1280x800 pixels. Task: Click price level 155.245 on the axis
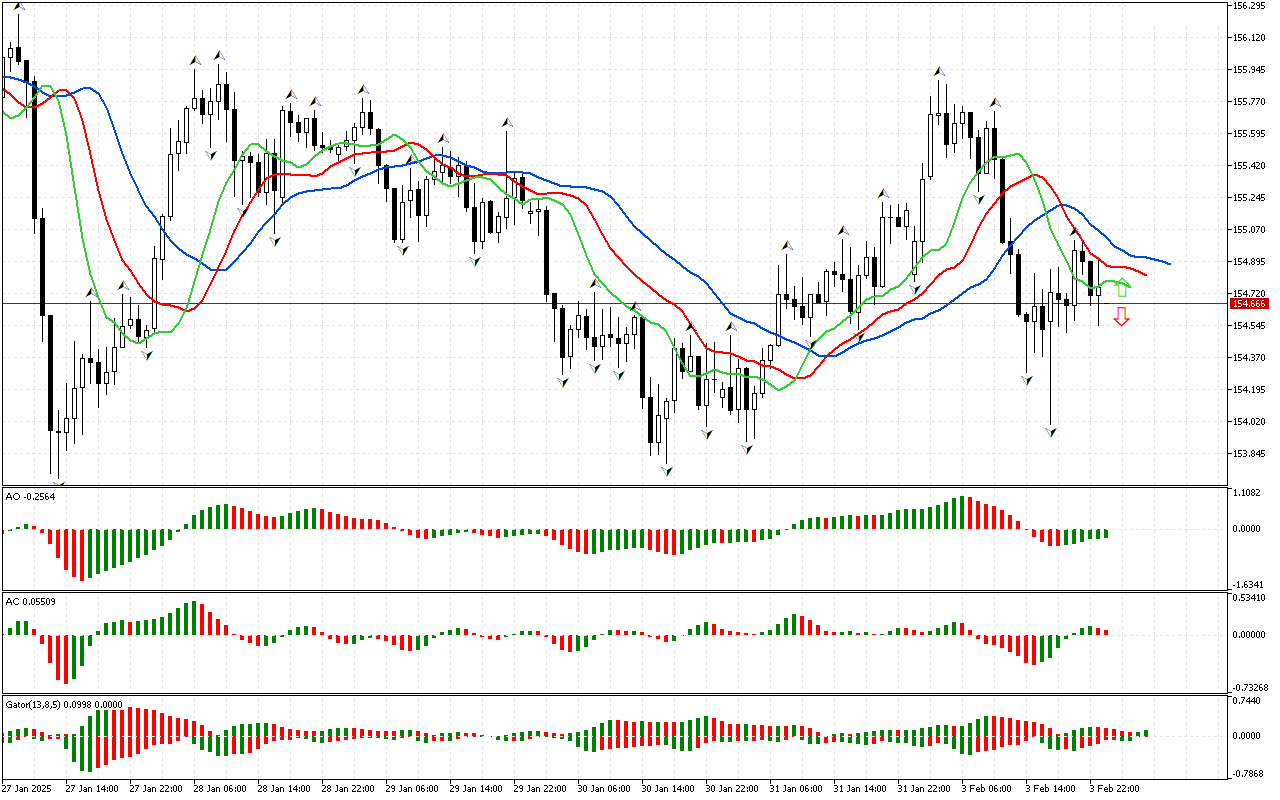coord(1250,198)
